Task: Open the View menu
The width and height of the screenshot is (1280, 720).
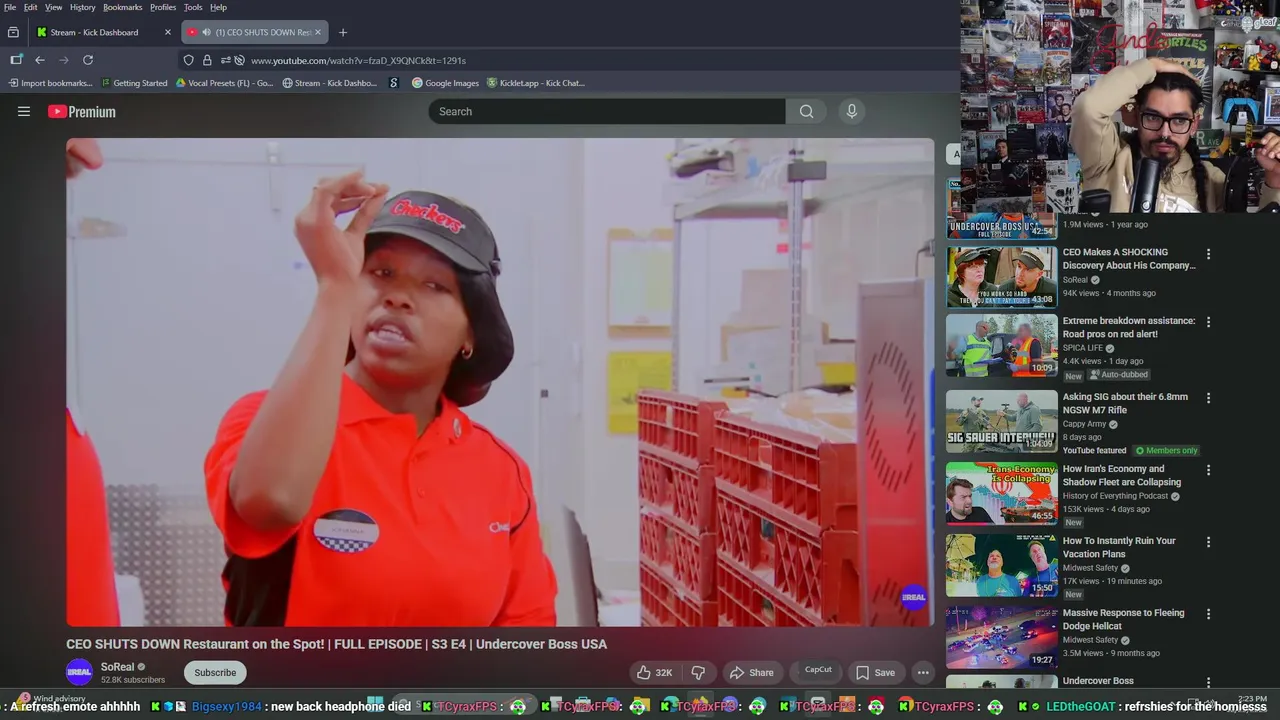Action: coord(54,7)
